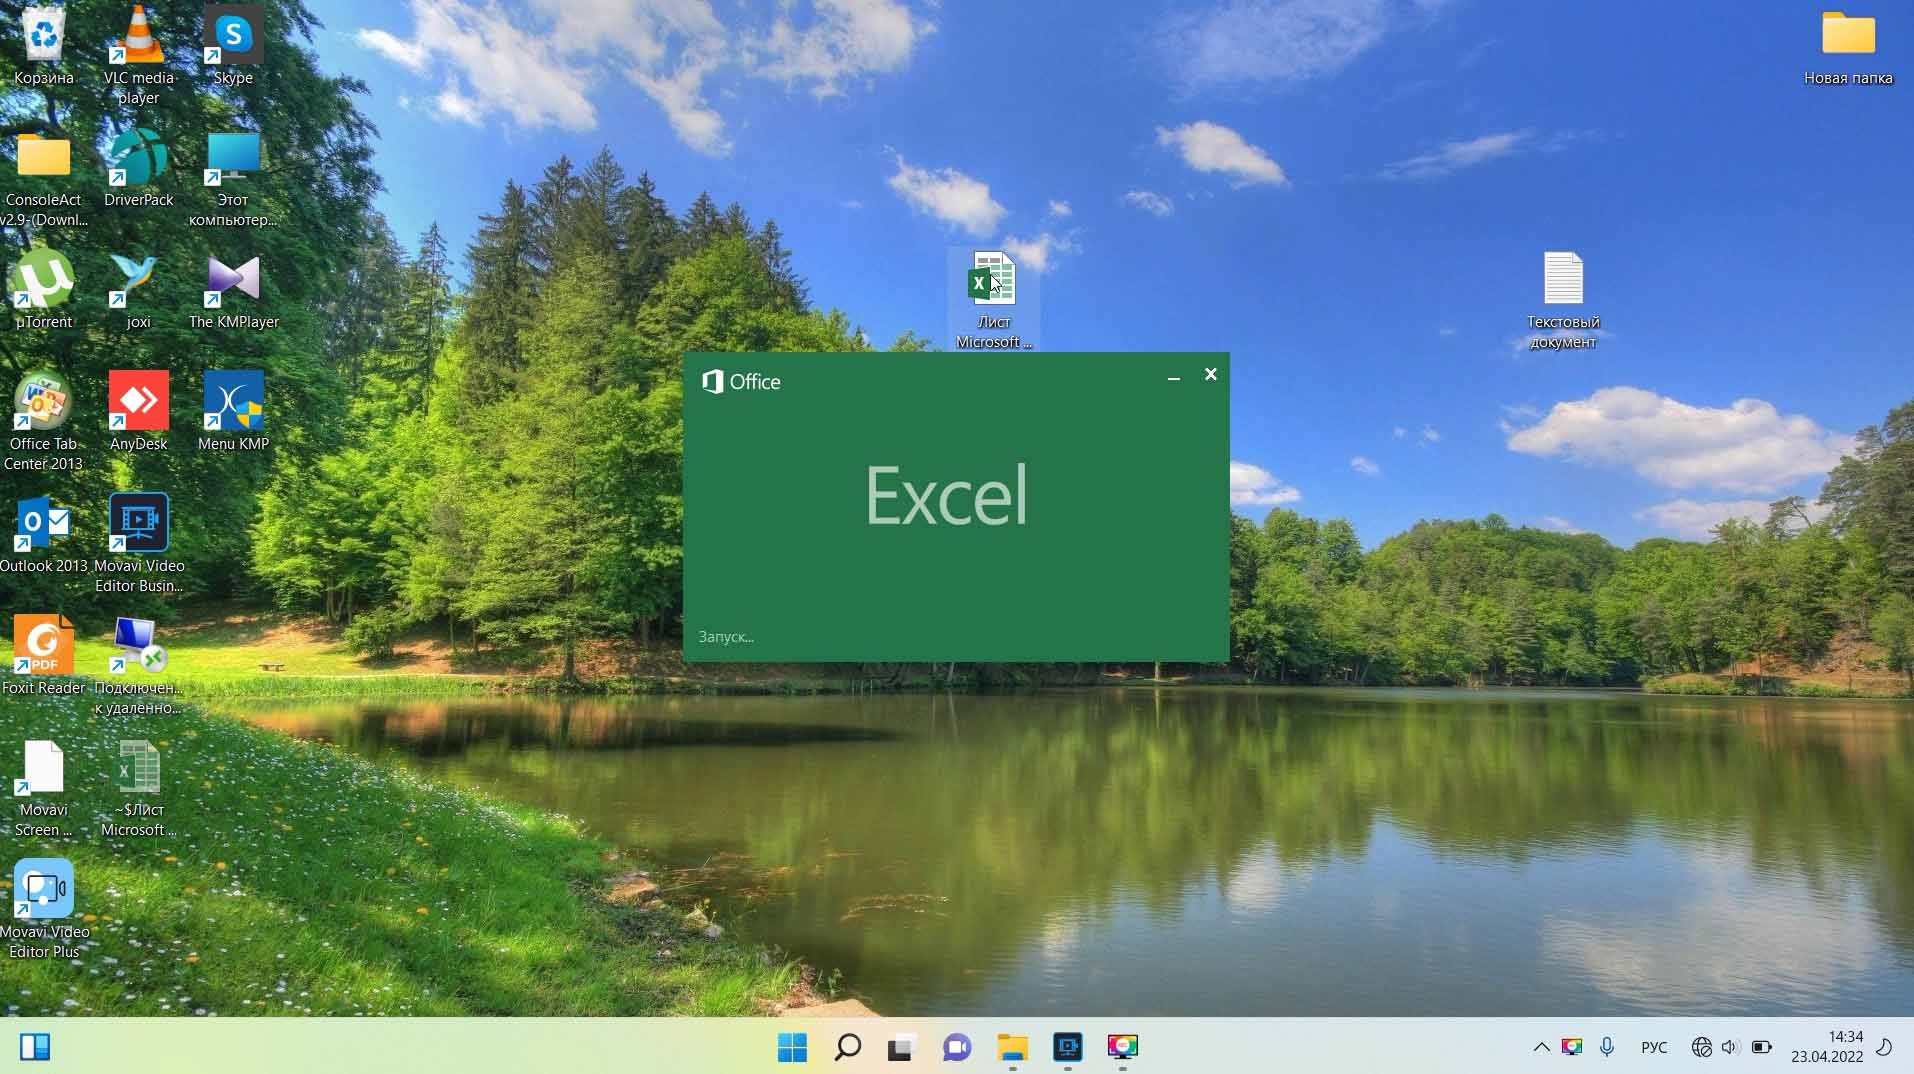
Task: Open Task View on the taskbar
Action: 901,1047
